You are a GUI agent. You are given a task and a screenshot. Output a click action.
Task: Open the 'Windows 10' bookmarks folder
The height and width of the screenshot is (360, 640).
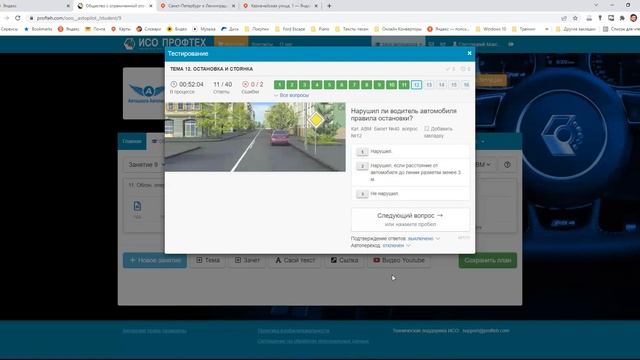(x=491, y=29)
